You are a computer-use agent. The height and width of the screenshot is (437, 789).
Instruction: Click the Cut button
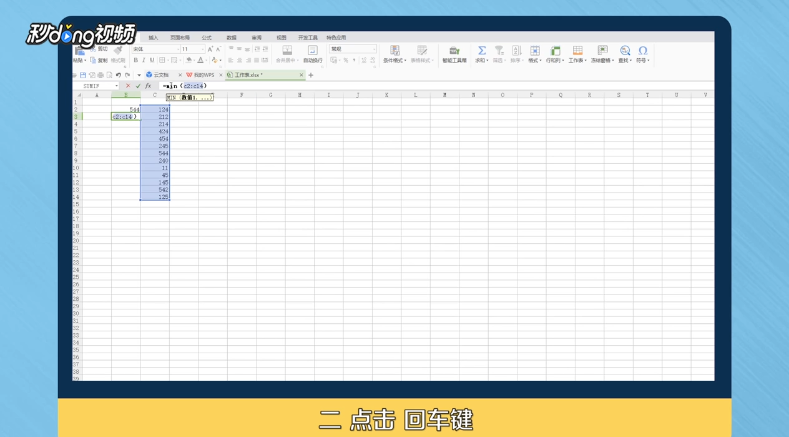click(x=100, y=49)
